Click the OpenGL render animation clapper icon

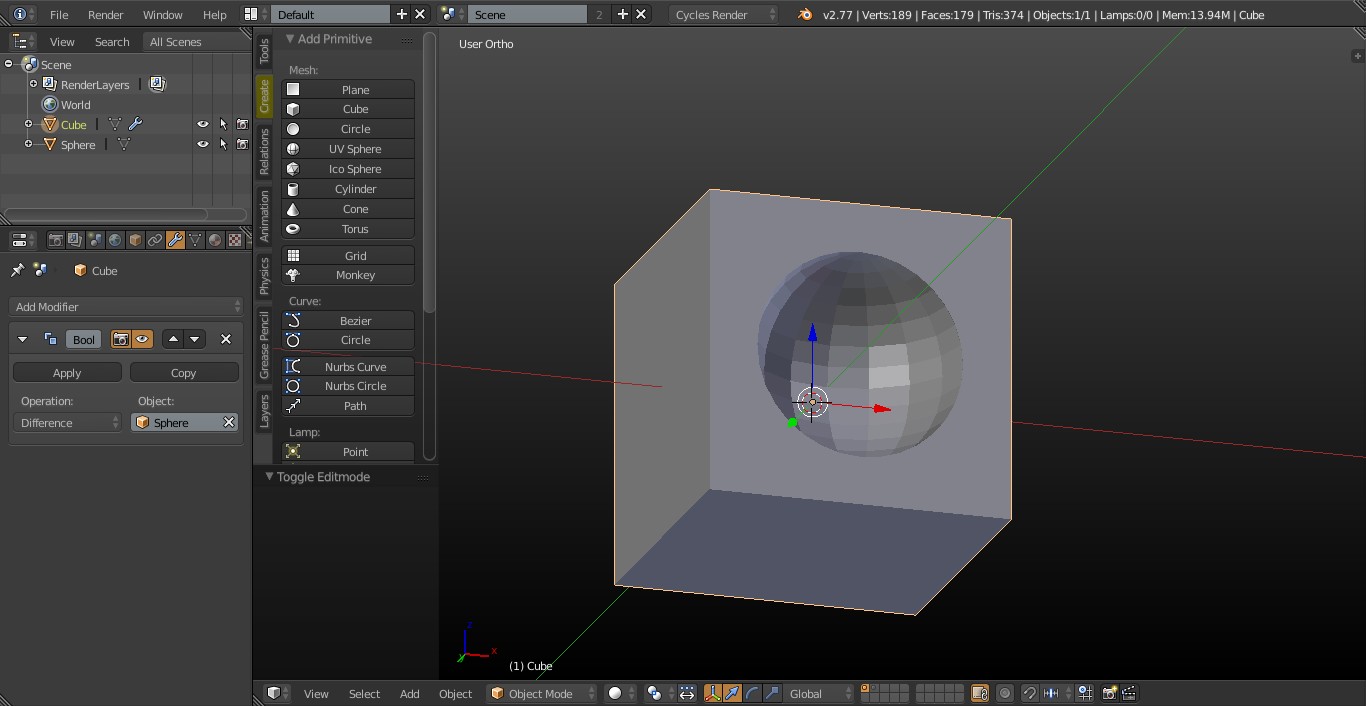tap(1129, 693)
